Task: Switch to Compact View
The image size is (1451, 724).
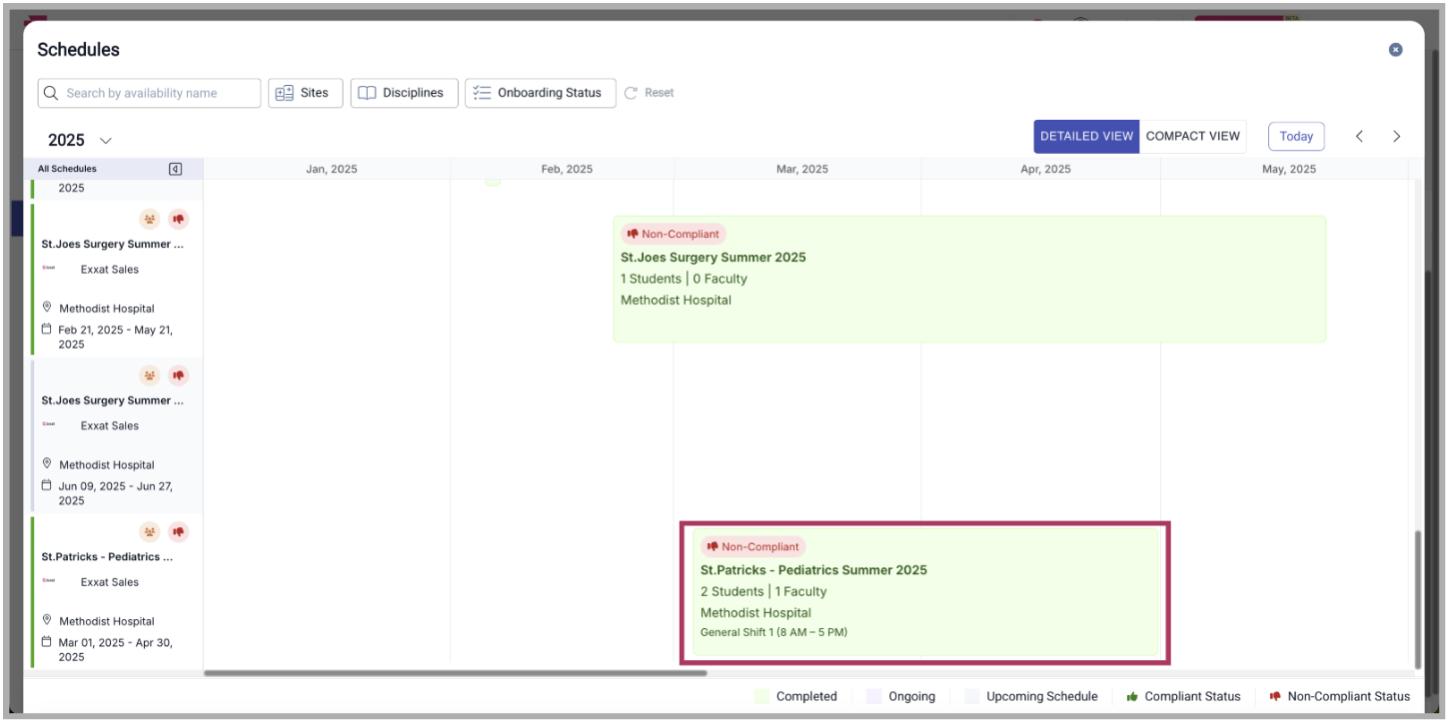Action: [x=1192, y=137]
